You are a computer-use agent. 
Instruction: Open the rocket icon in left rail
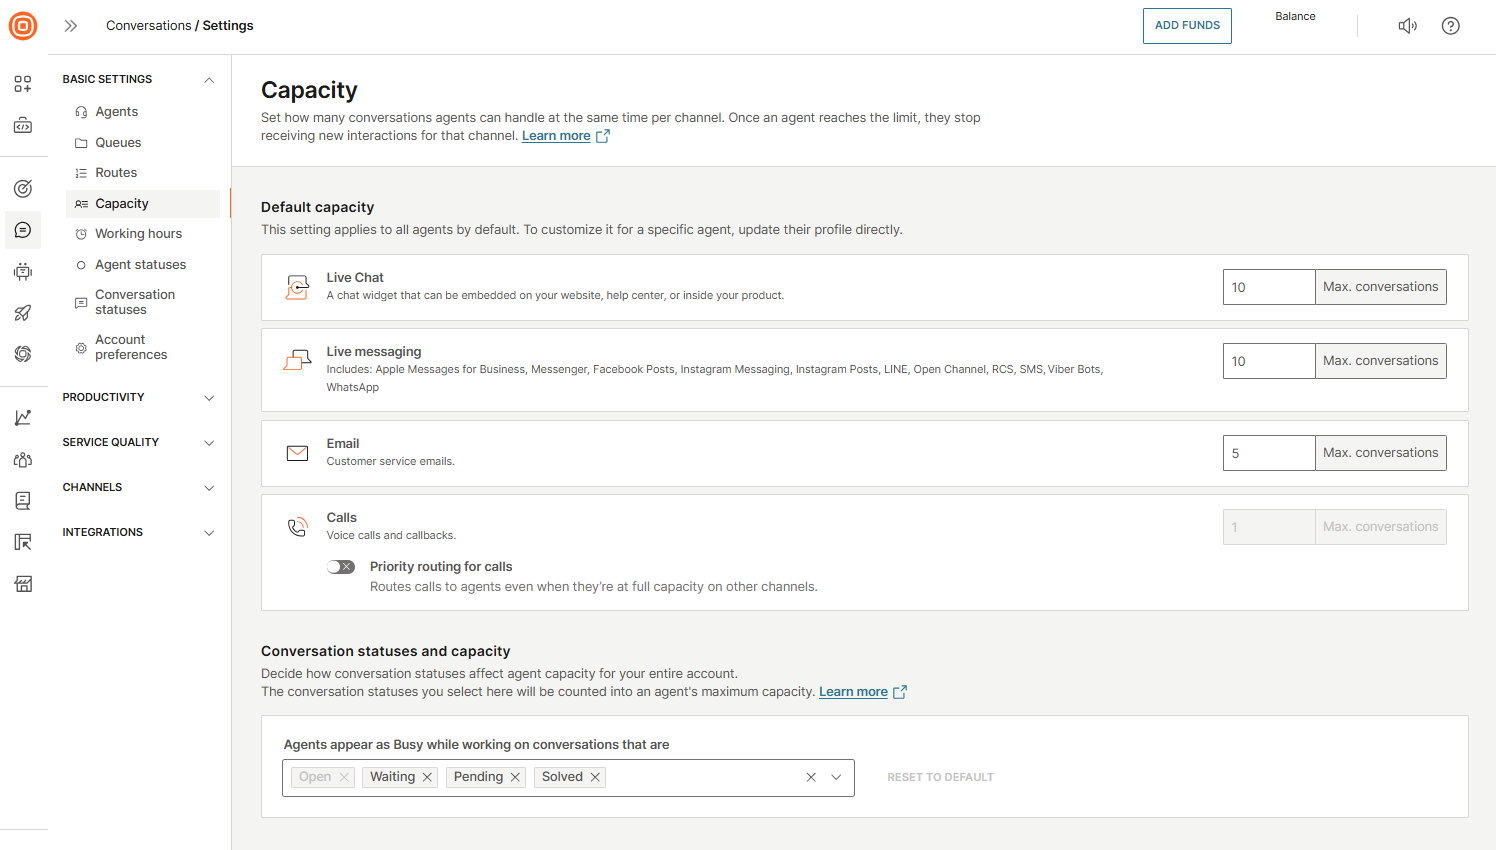[x=23, y=313]
